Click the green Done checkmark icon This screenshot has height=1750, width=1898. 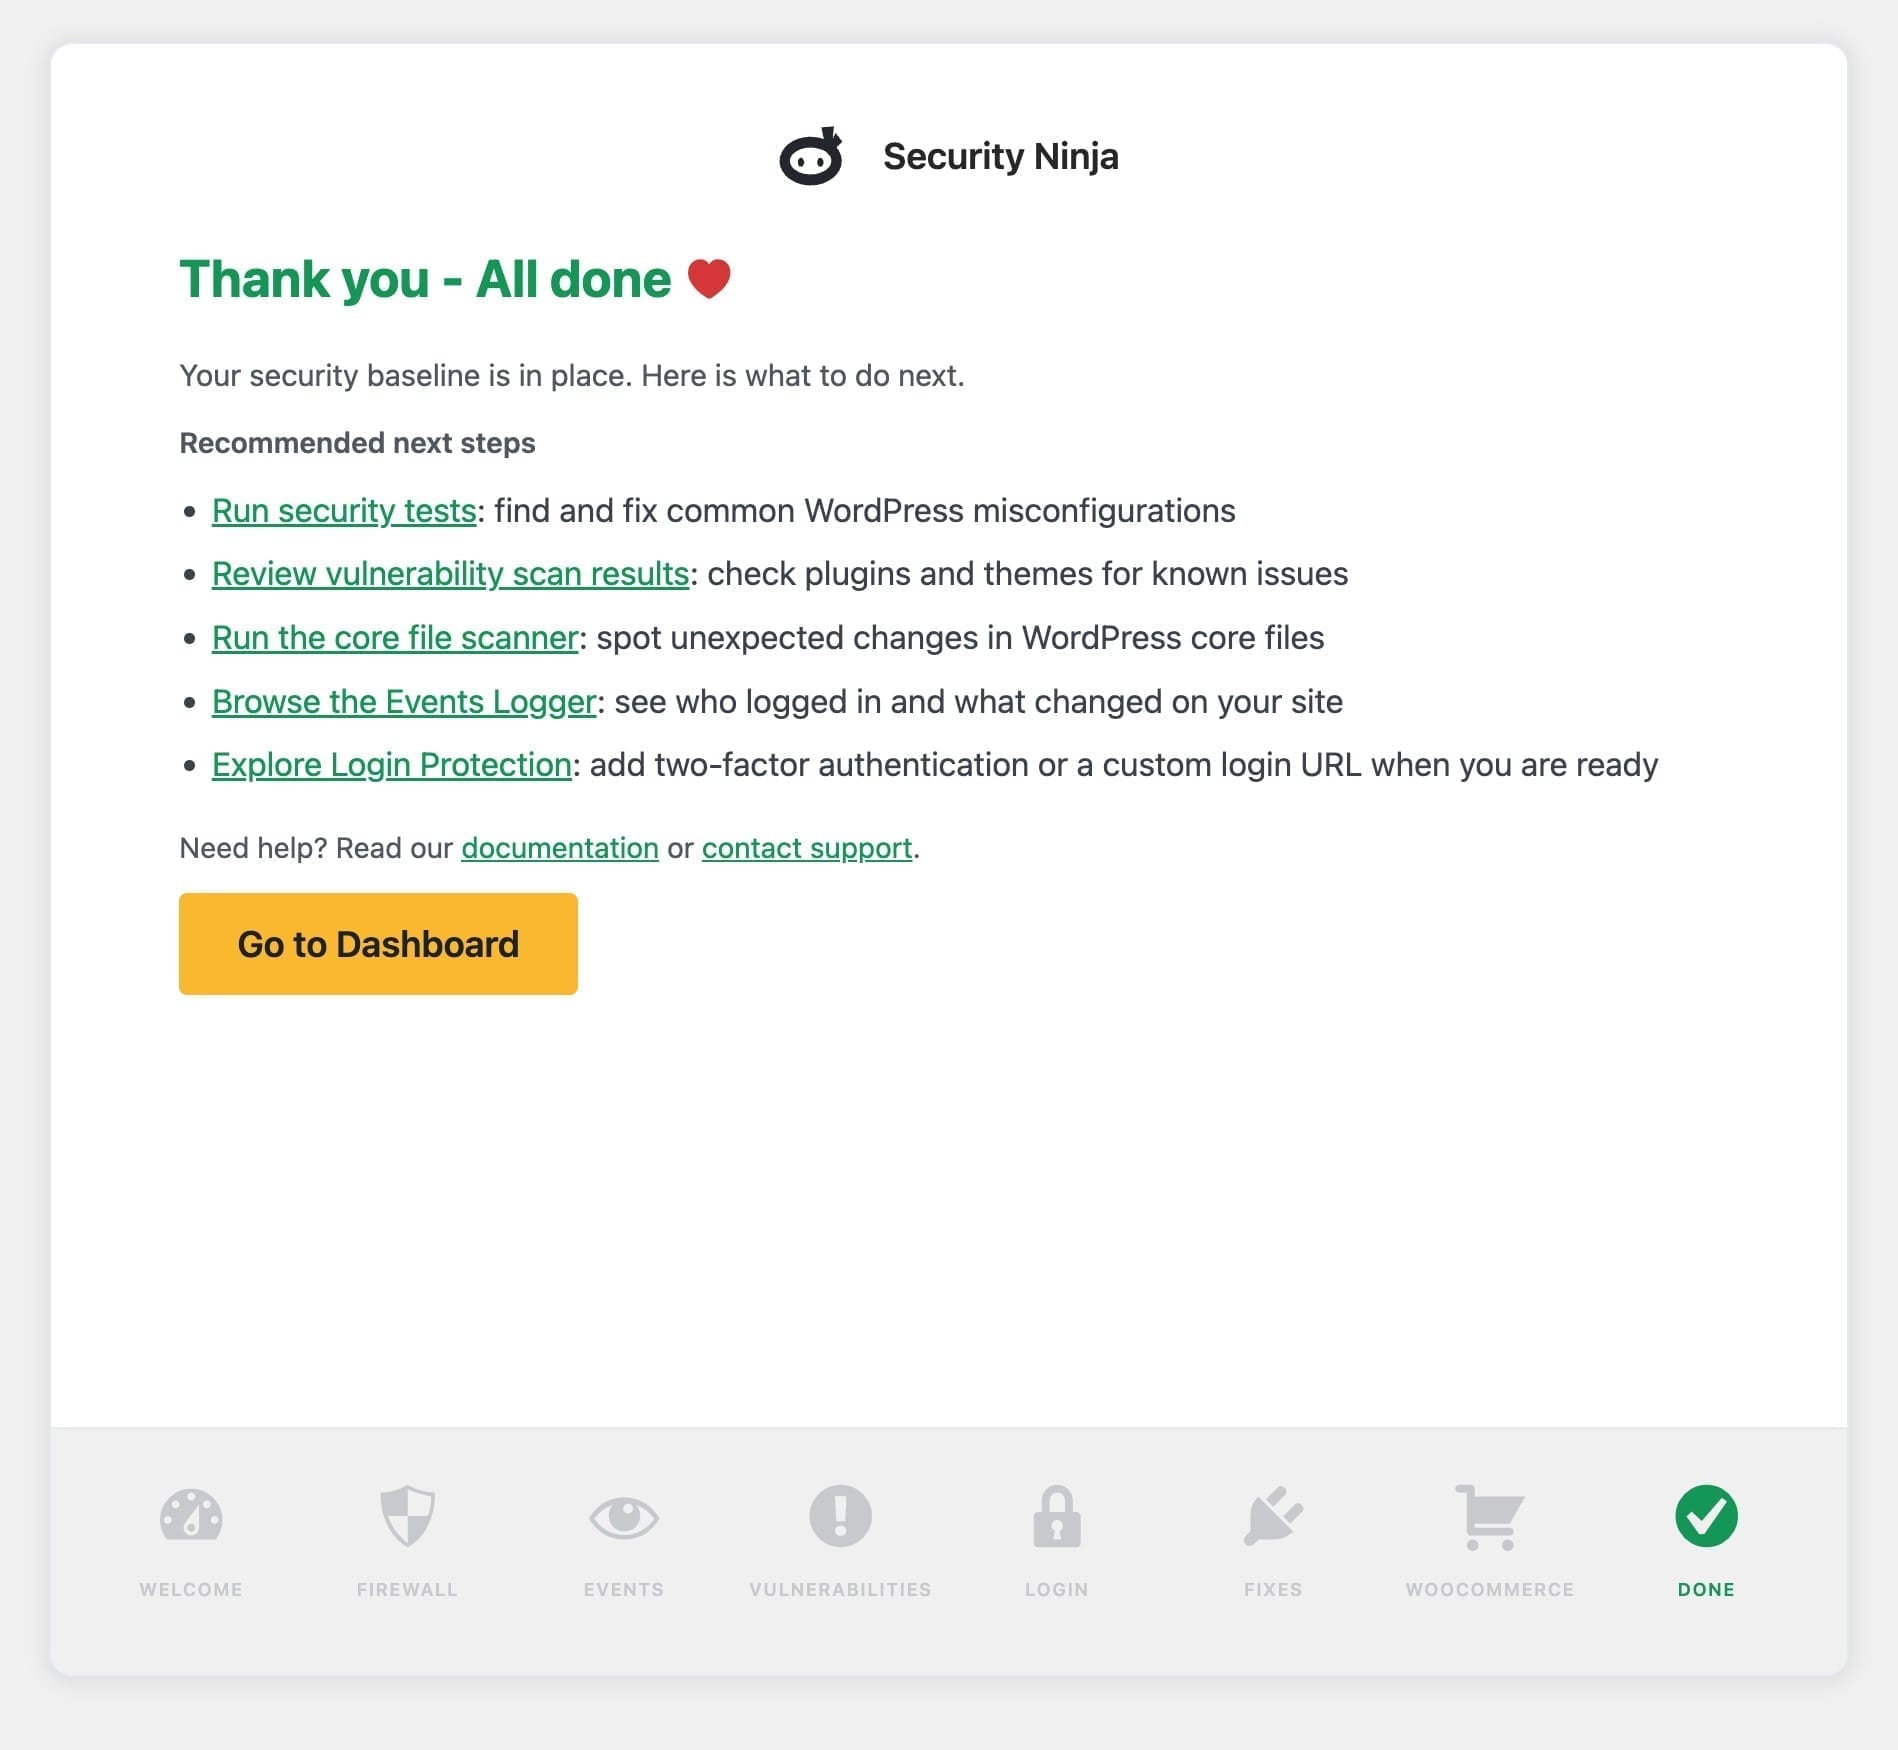point(1706,1515)
